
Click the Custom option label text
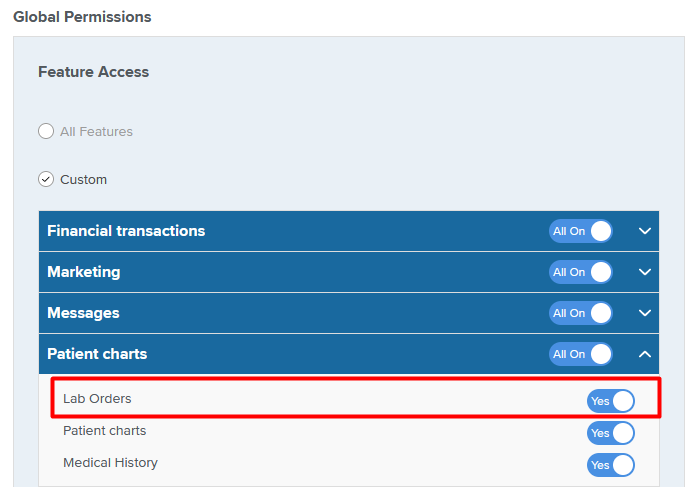(83, 180)
